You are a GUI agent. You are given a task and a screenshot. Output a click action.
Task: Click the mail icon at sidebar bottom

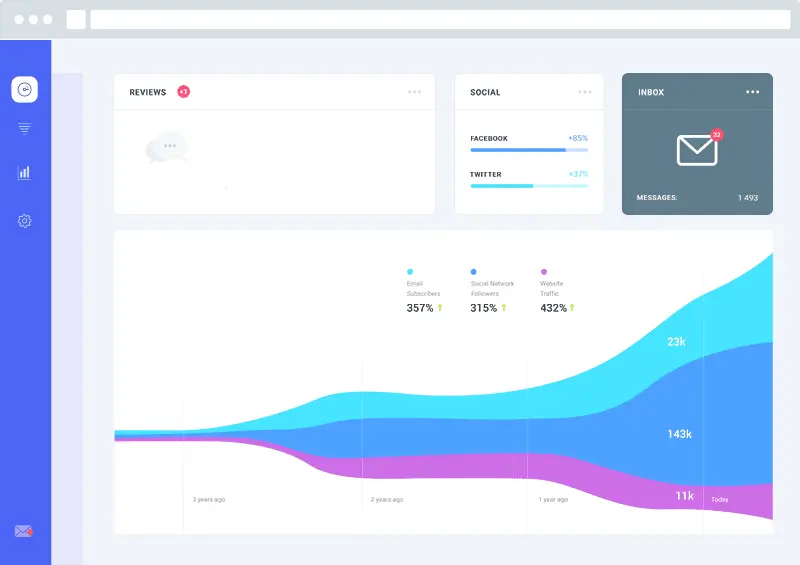coord(23,531)
